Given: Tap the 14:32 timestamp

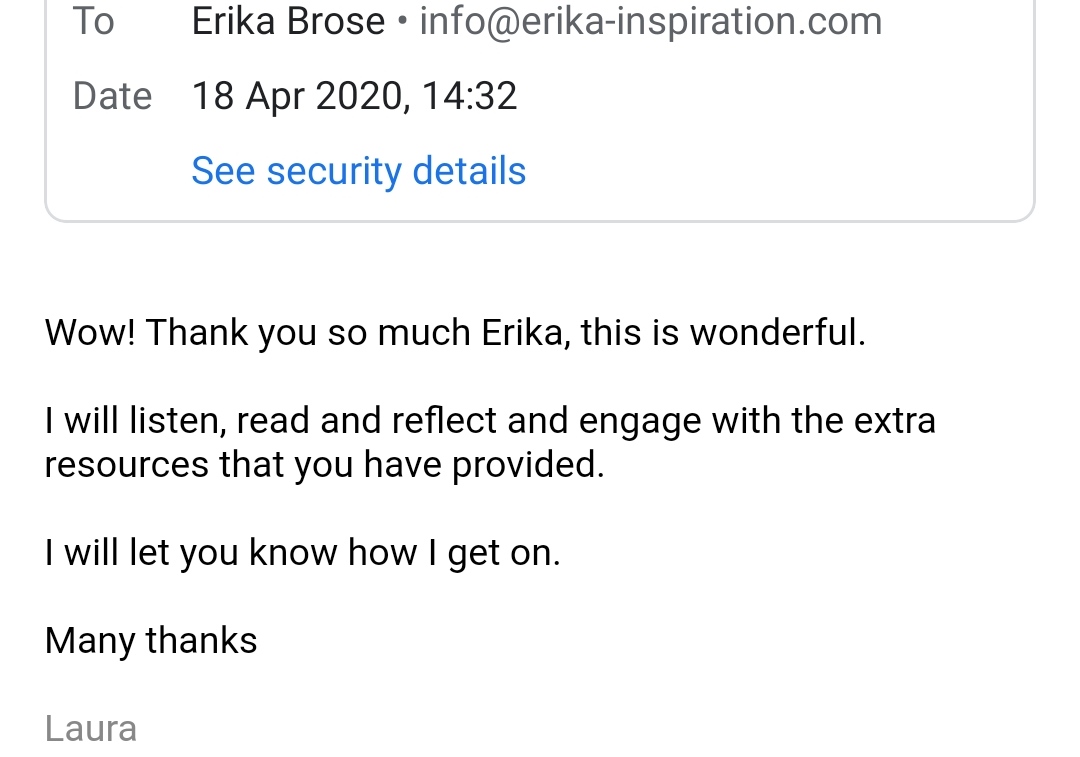Looking at the screenshot, I should click(469, 96).
